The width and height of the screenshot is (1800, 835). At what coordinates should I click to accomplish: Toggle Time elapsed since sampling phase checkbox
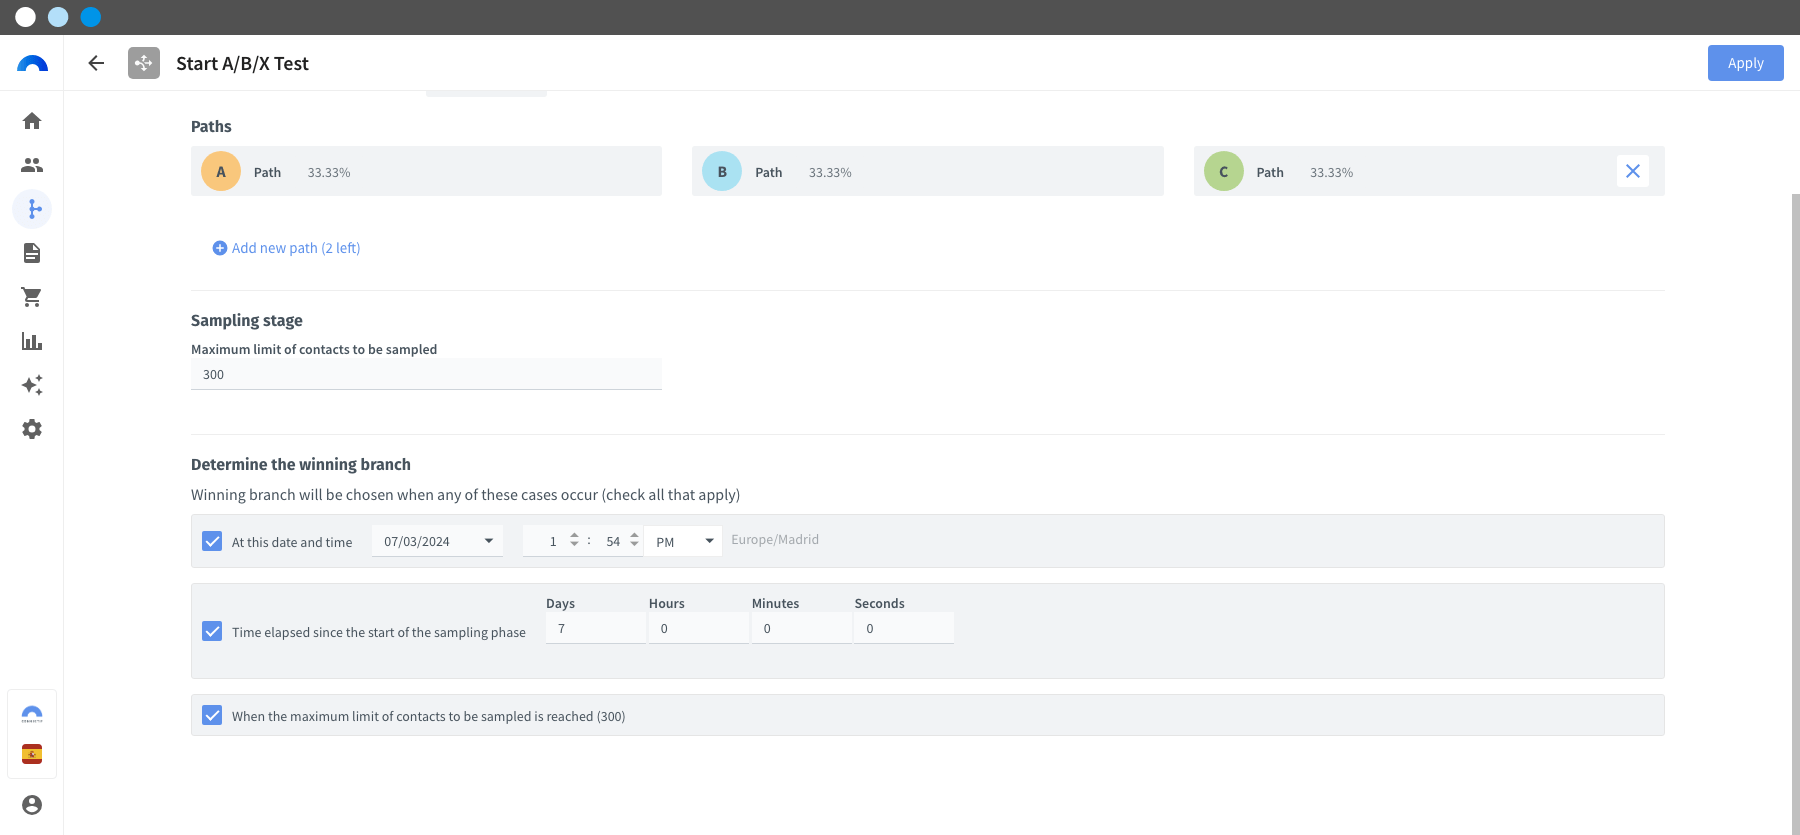212,631
